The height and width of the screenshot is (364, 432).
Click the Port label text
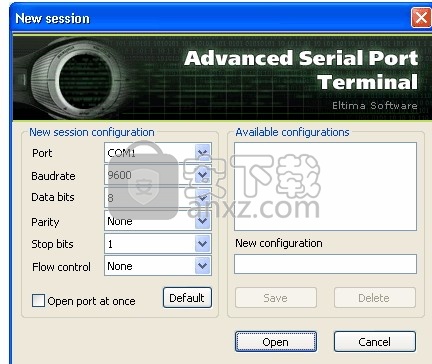[42, 153]
